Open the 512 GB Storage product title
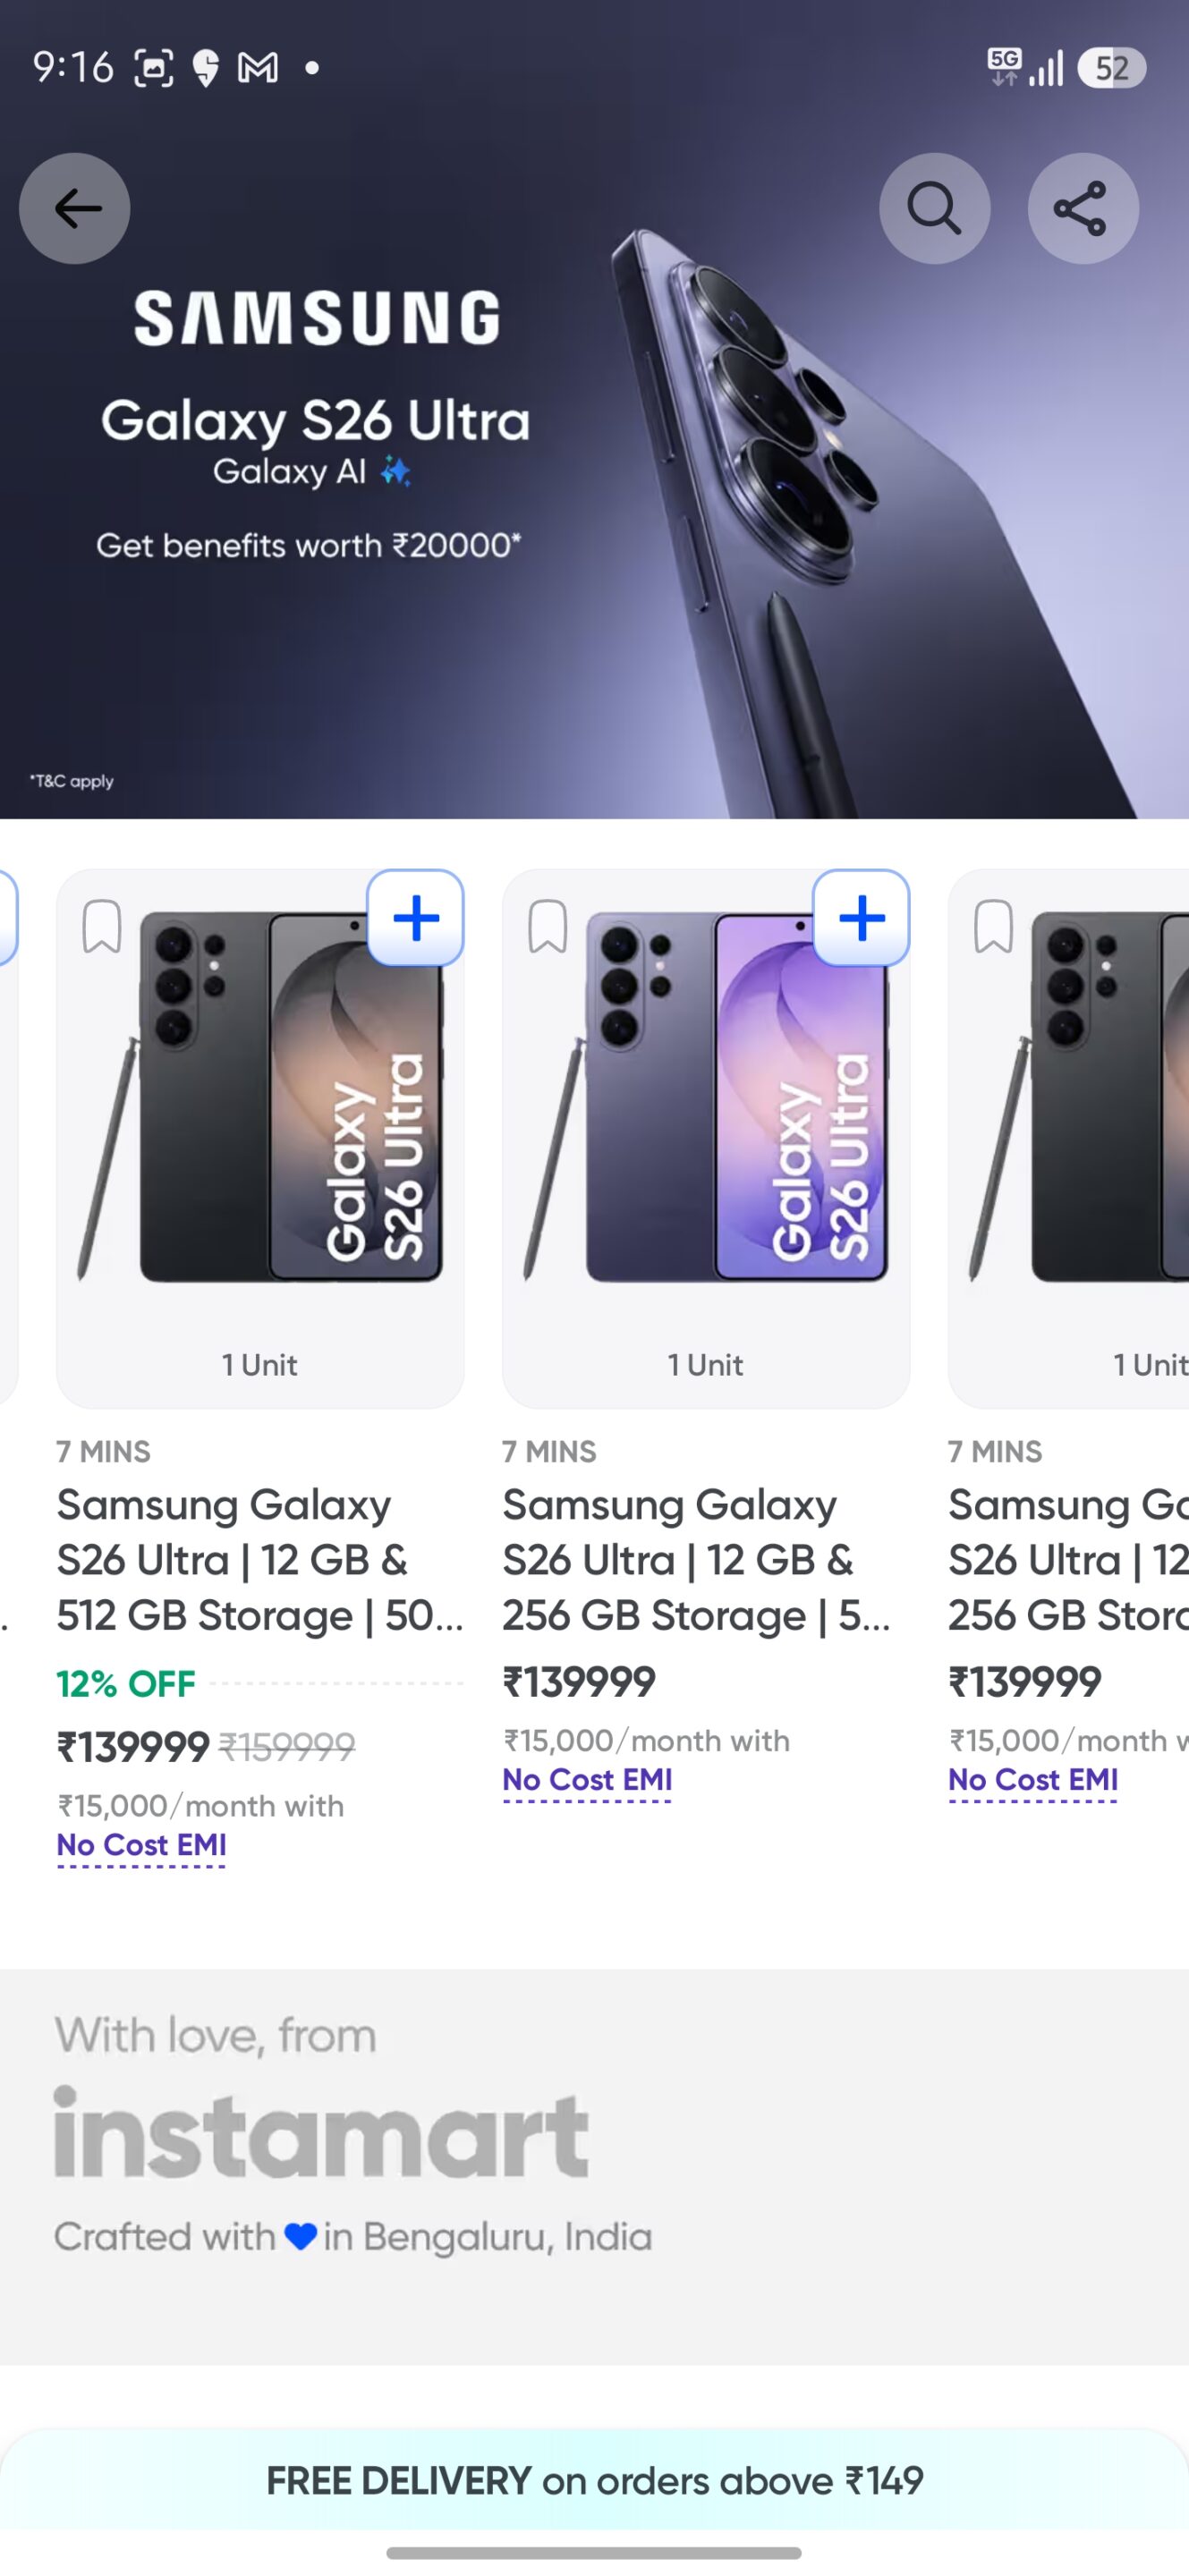 tap(258, 1559)
